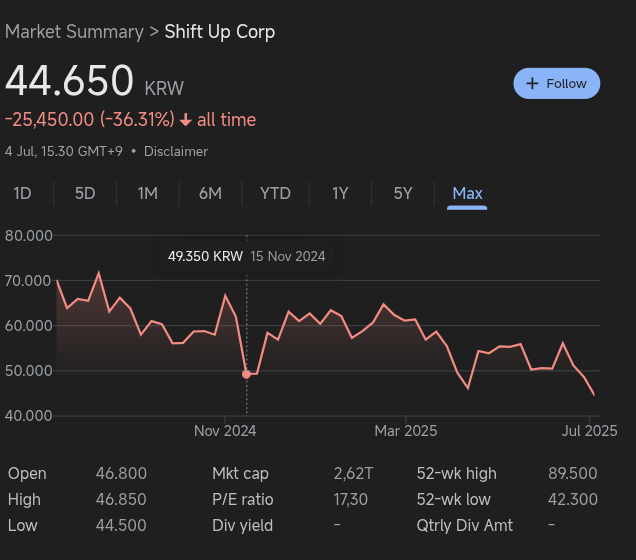Open the Disclaimer link
Viewport: 636px width, 560px height.
coord(176,151)
